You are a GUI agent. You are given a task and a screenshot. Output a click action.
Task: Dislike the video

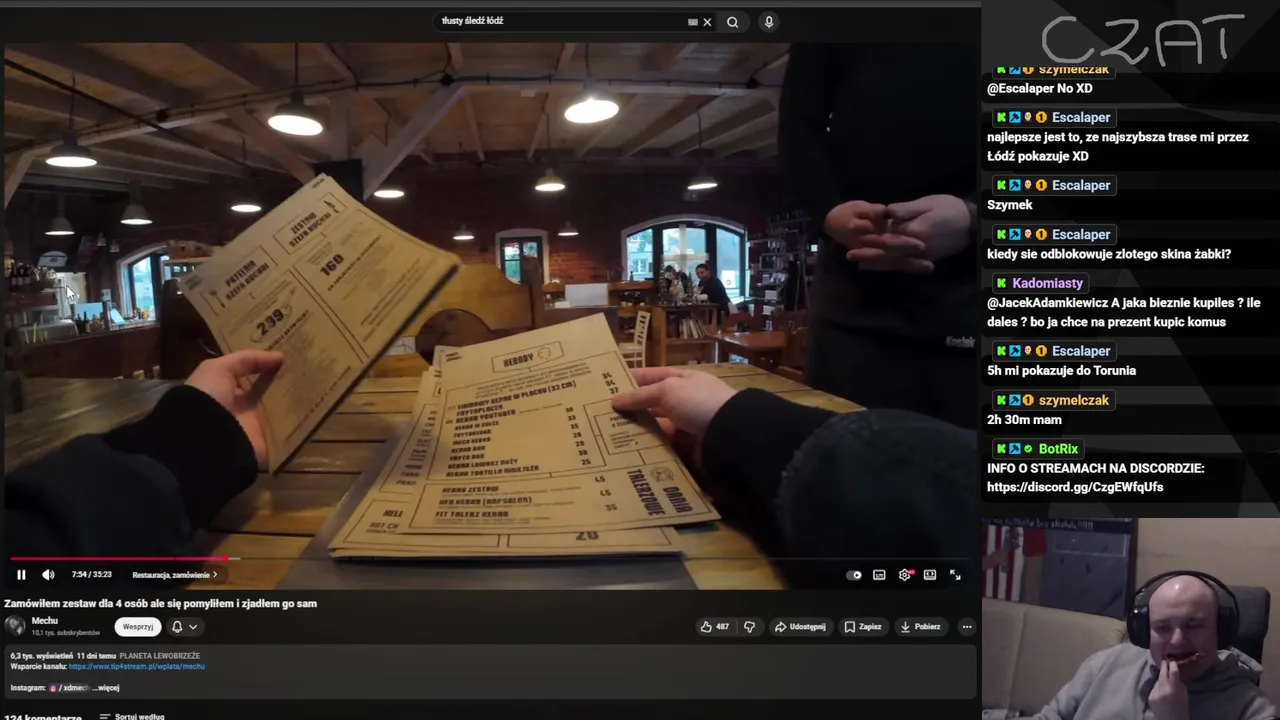[749, 627]
